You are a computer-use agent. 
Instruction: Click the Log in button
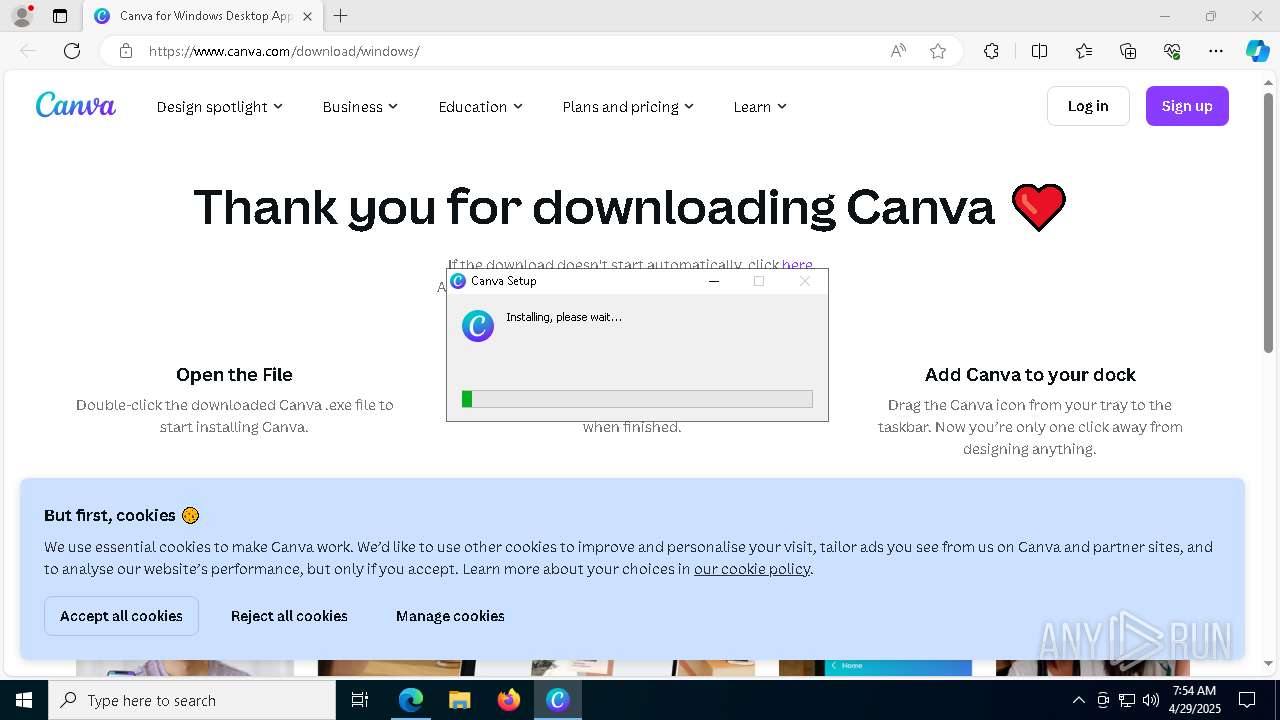[x=1088, y=106]
